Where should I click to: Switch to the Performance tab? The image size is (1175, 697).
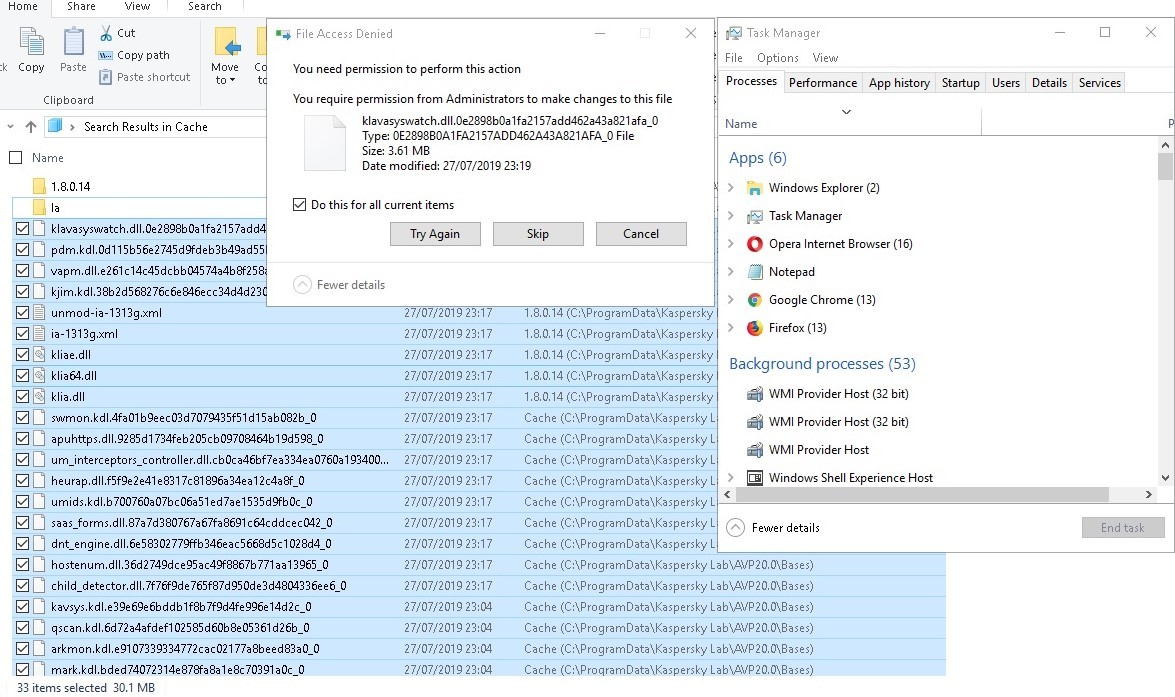822,83
